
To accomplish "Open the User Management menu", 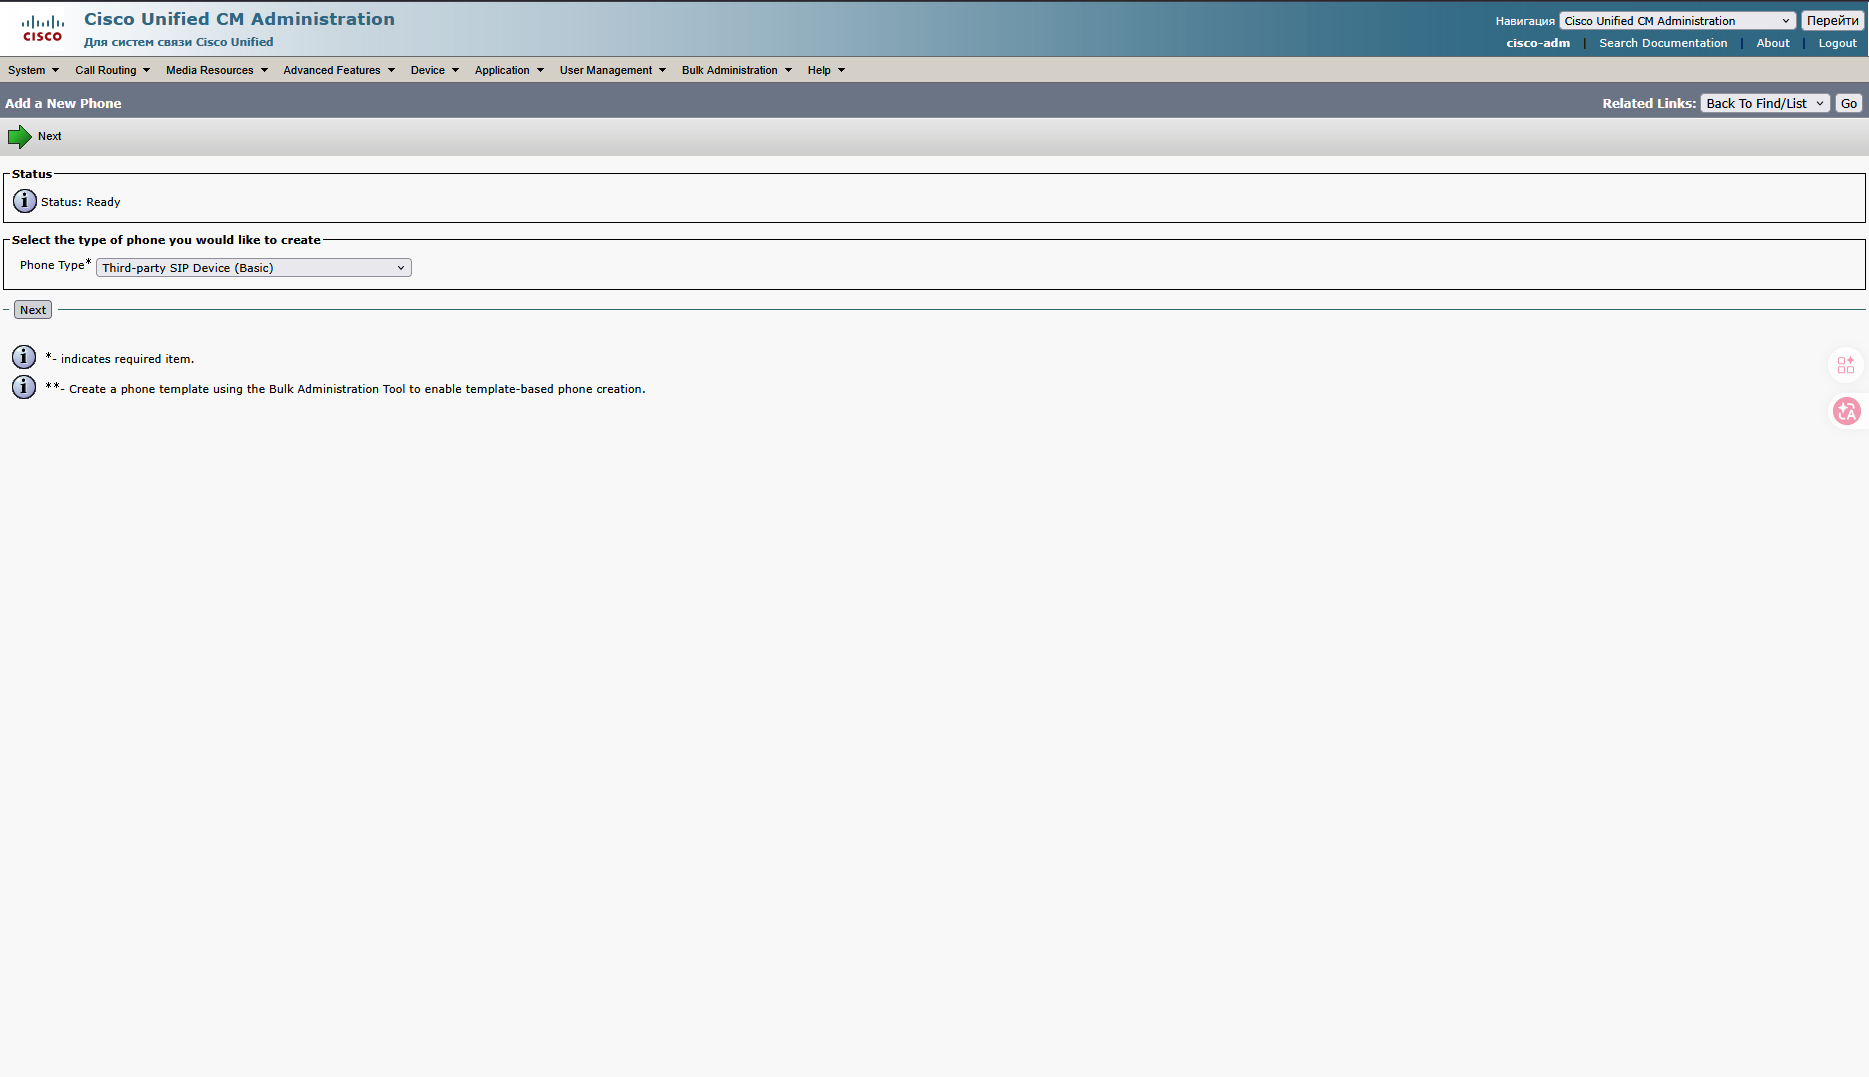I will [x=612, y=70].
